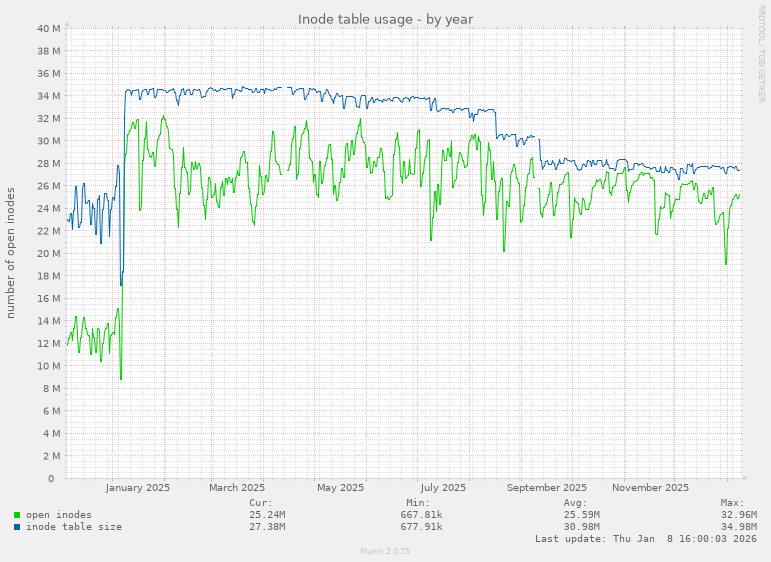Click the 'January 2025' axis label
The width and height of the screenshot is (771, 562).
pyautogui.click(x=138, y=488)
